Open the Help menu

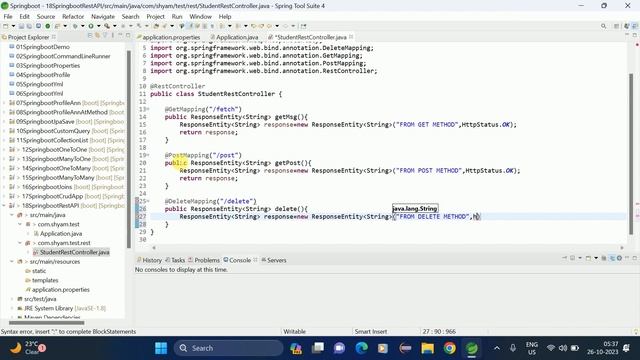click(x=225, y=17)
